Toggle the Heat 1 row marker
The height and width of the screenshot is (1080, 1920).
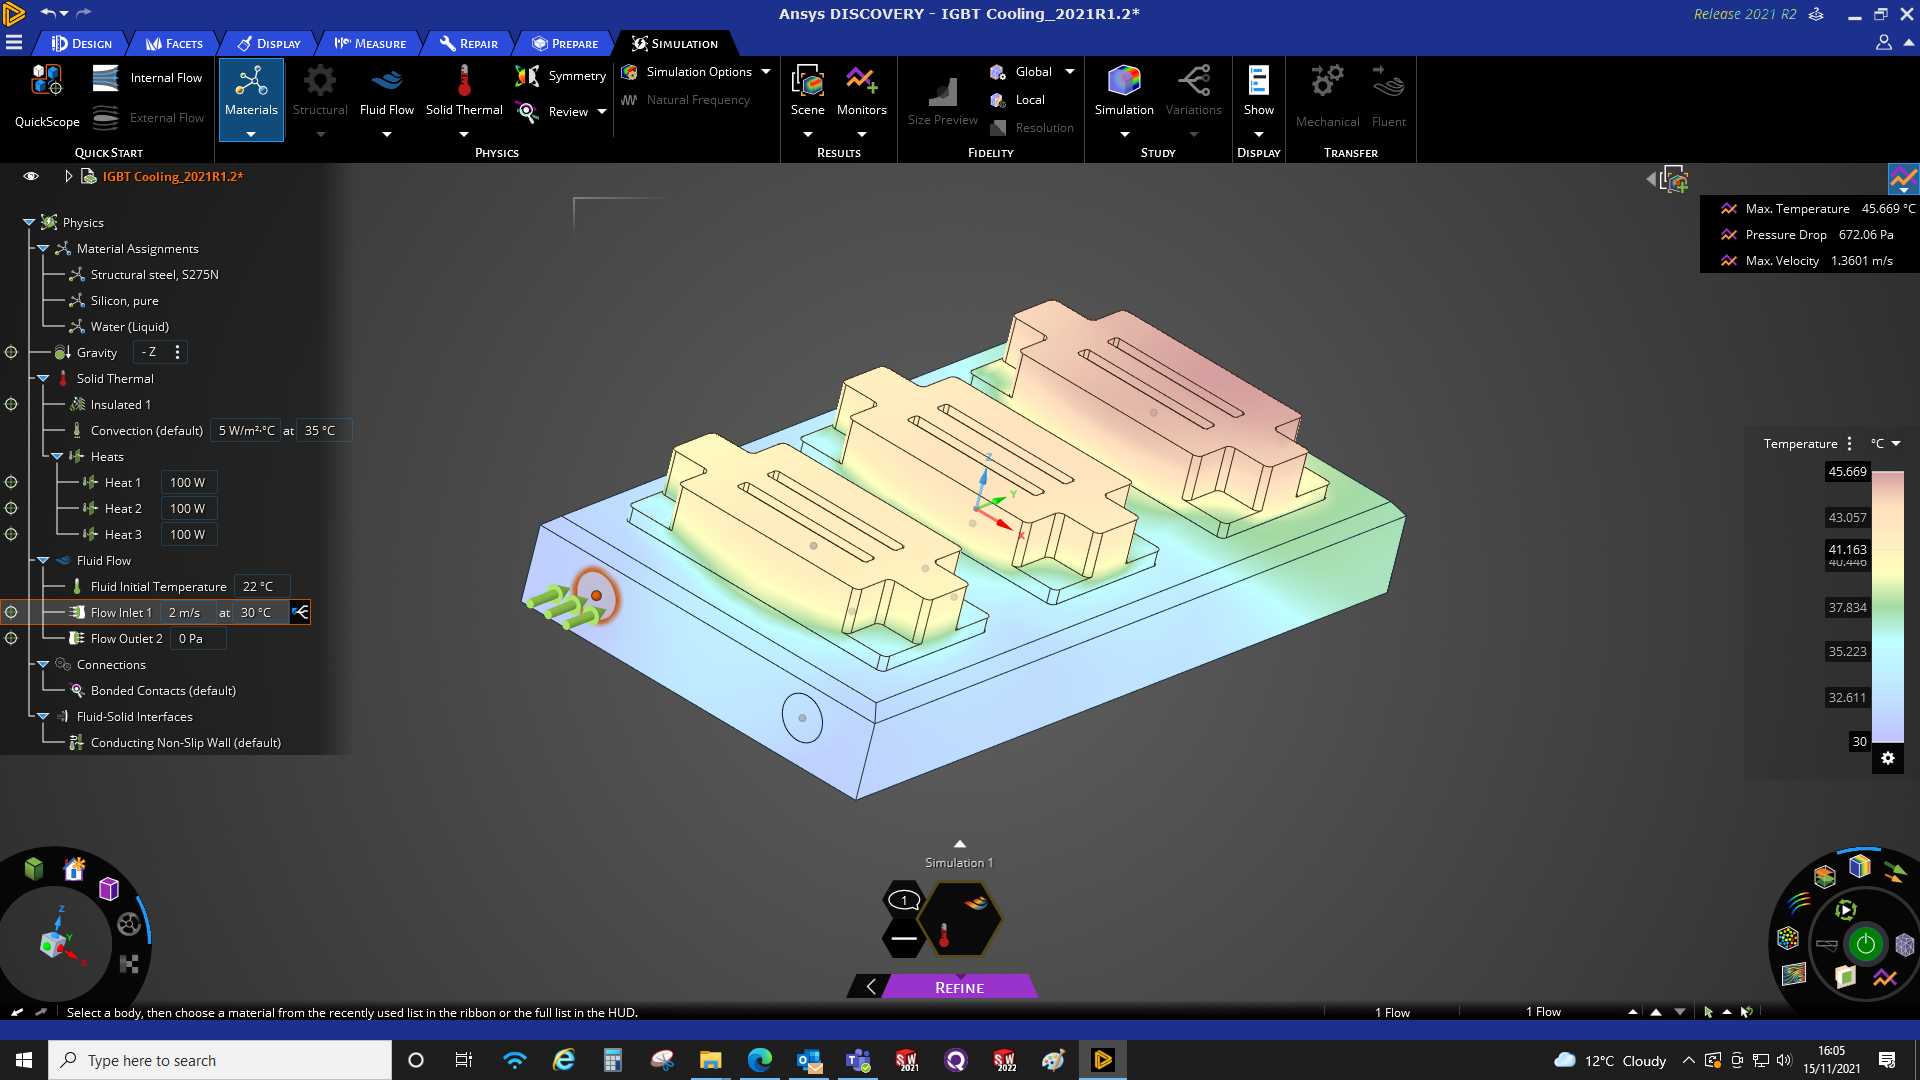11,482
